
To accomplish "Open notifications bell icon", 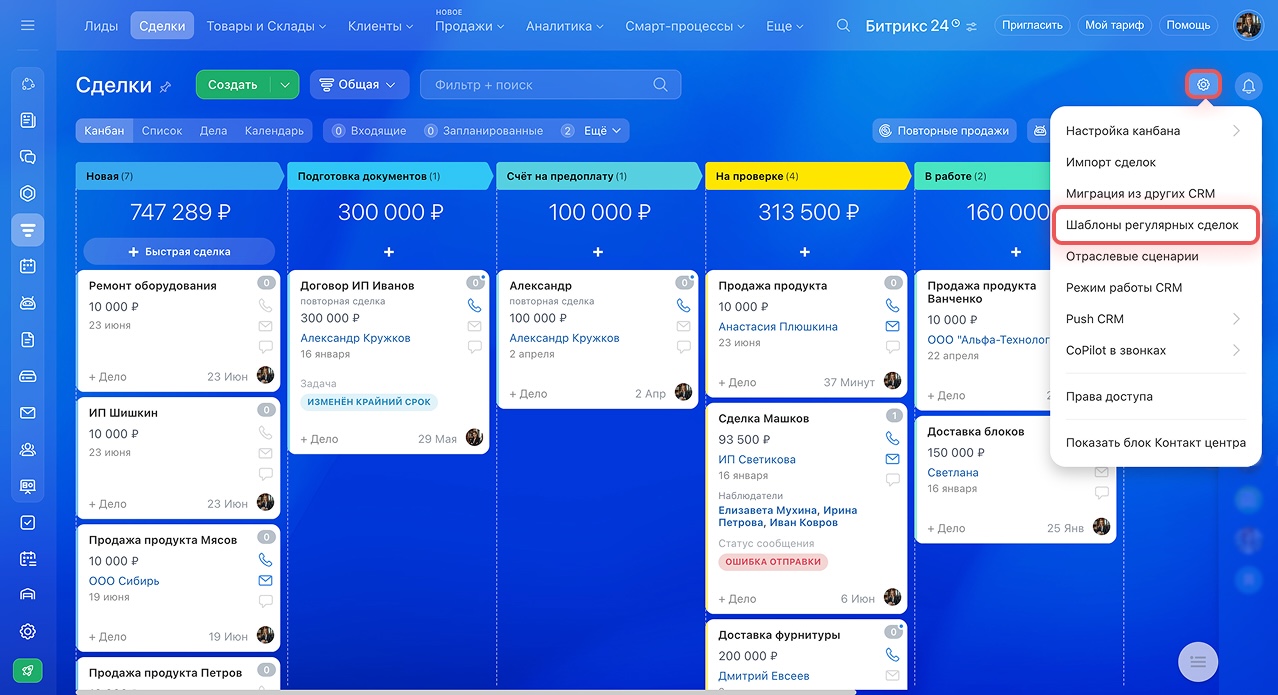I will pyautogui.click(x=1248, y=86).
